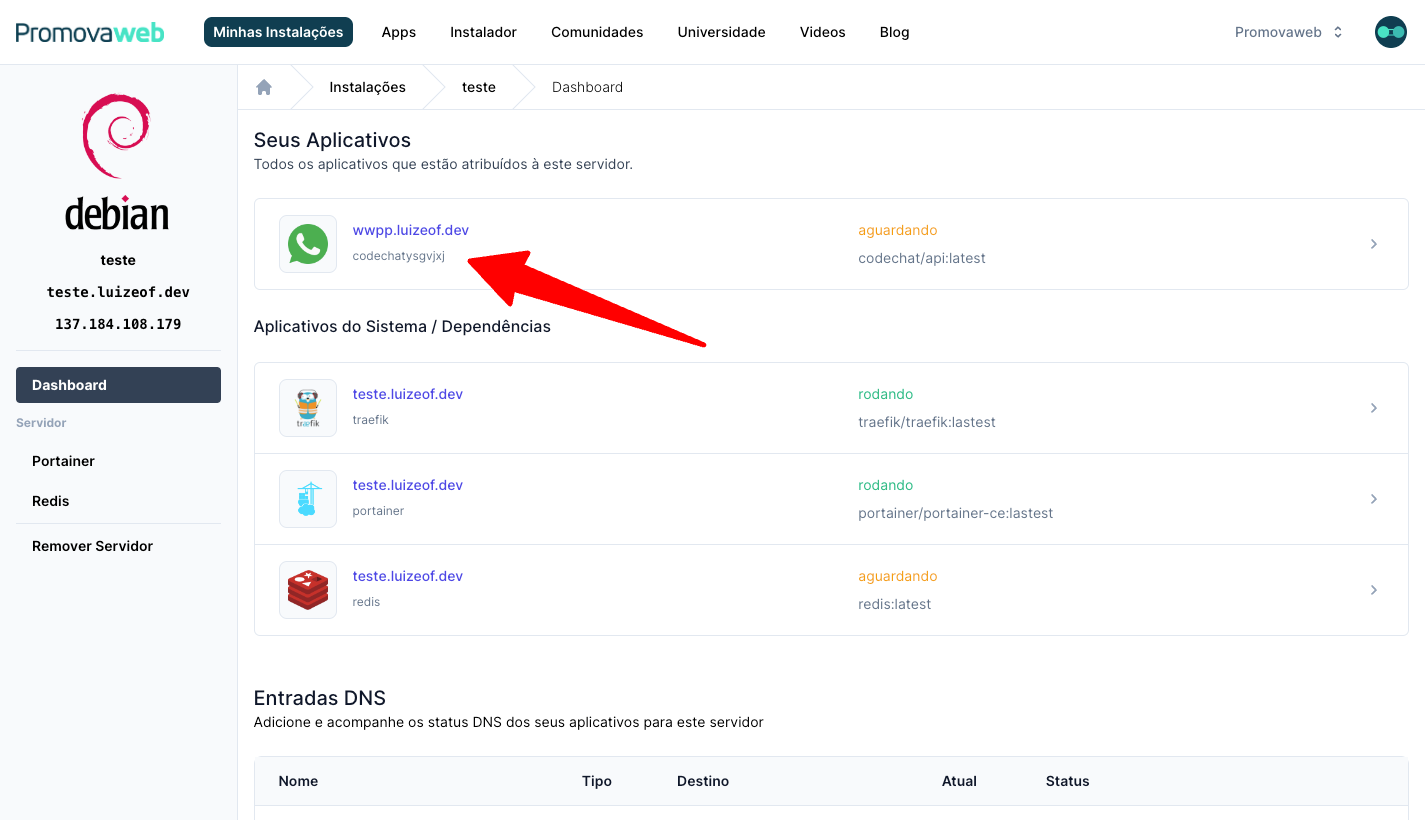This screenshot has height=820, width=1425.
Task: Open Blog in top navigation
Action: pos(895,32)
